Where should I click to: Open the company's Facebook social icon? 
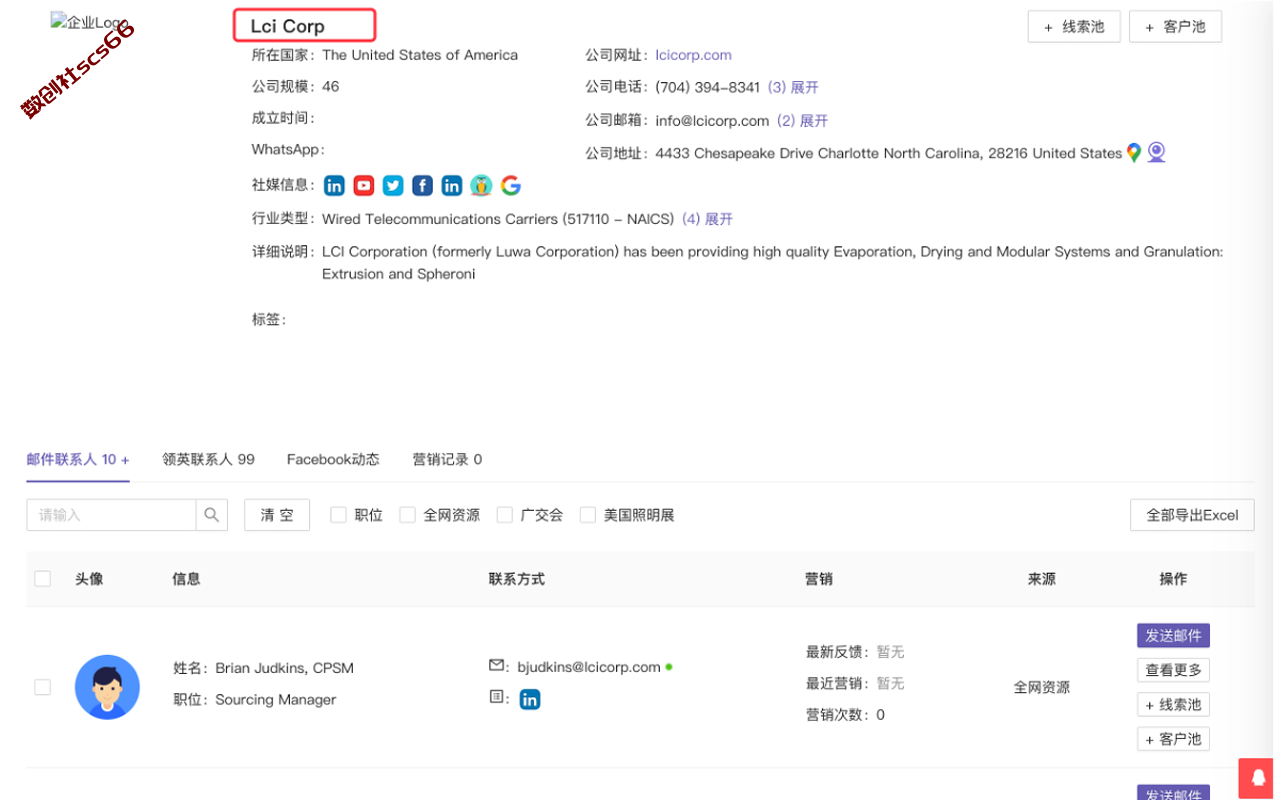pos(423,186)
